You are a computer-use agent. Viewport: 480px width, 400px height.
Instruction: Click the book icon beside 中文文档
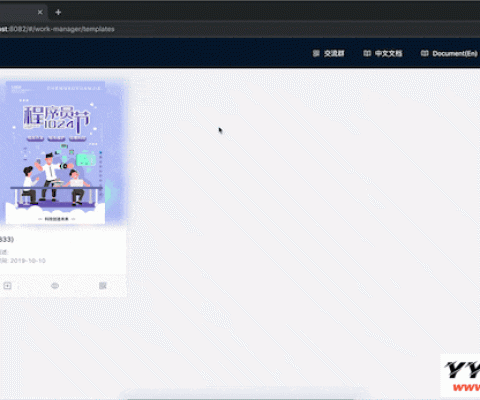(367, 53)
